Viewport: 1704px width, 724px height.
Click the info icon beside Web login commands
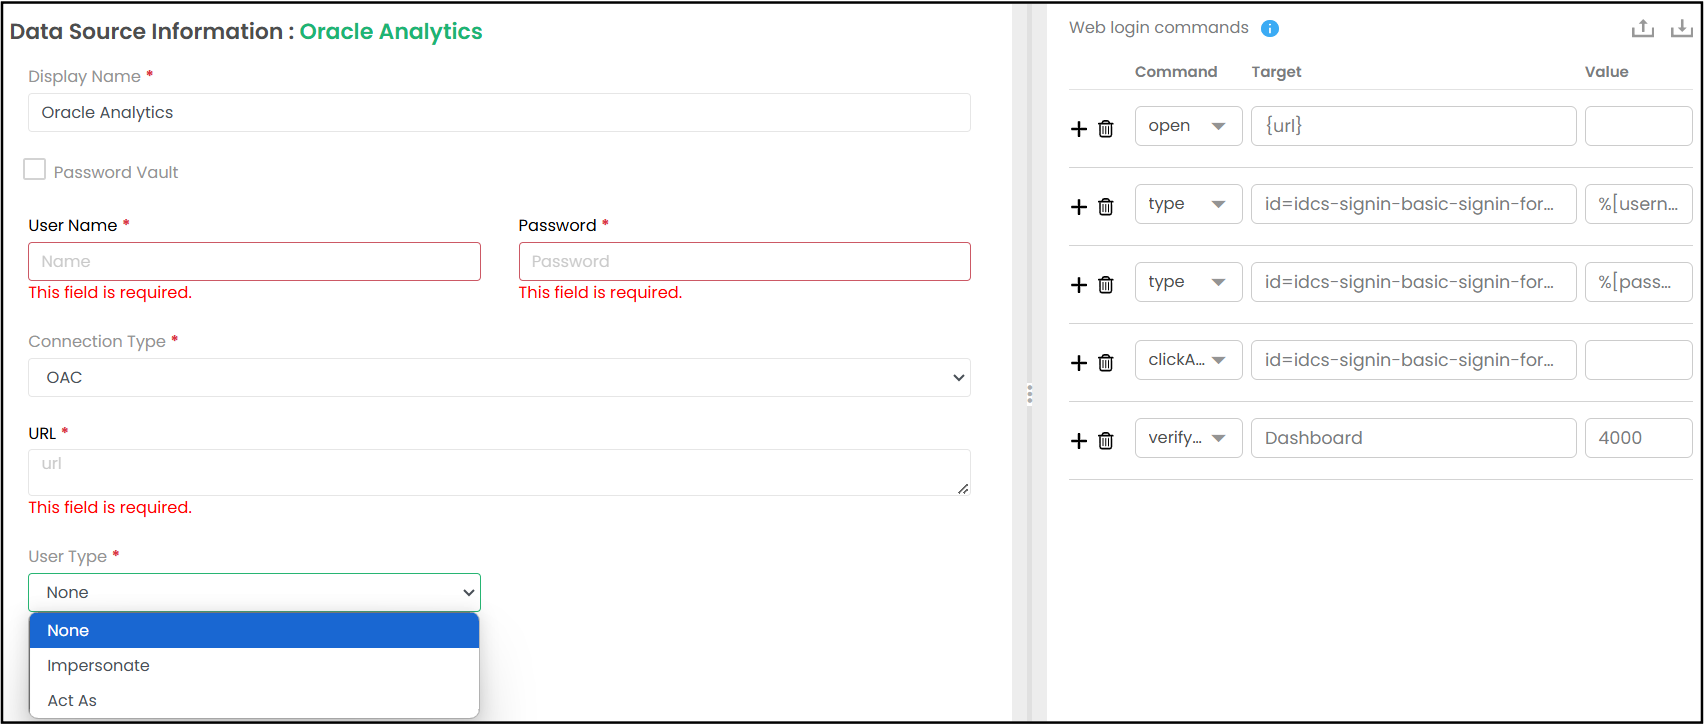point(1270,28)
